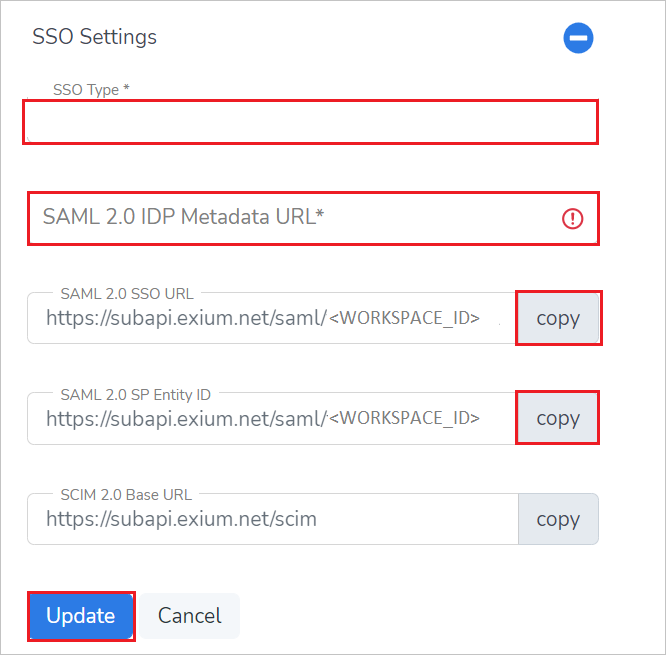The image size is (666, 655).
Task: Click the SSO Settings heading
Action: click(x=95, y=37)
